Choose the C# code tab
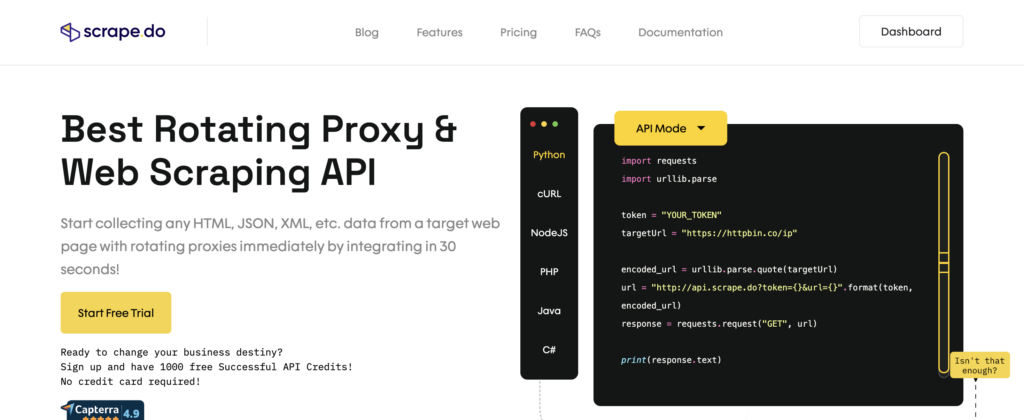The height and width of the screenshot is (420, 1024). point(549,349)
